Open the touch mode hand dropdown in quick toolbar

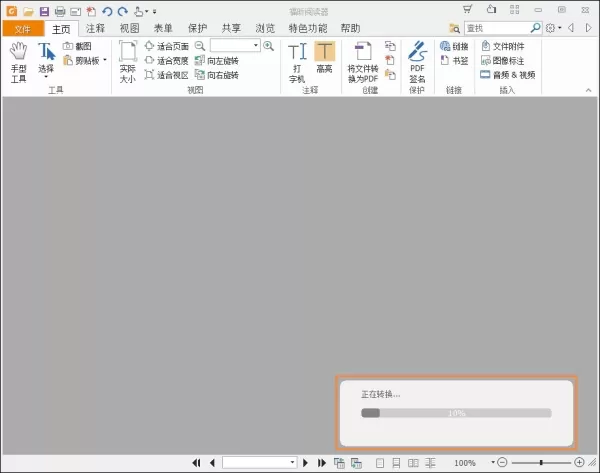140,11
